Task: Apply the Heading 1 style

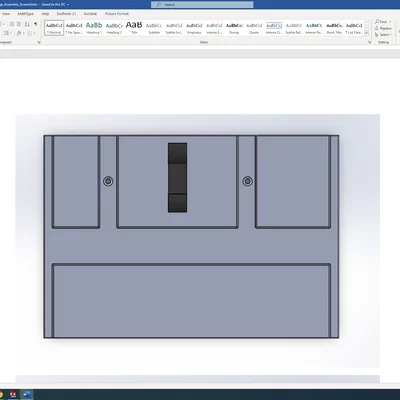Action: click(94, 28)
